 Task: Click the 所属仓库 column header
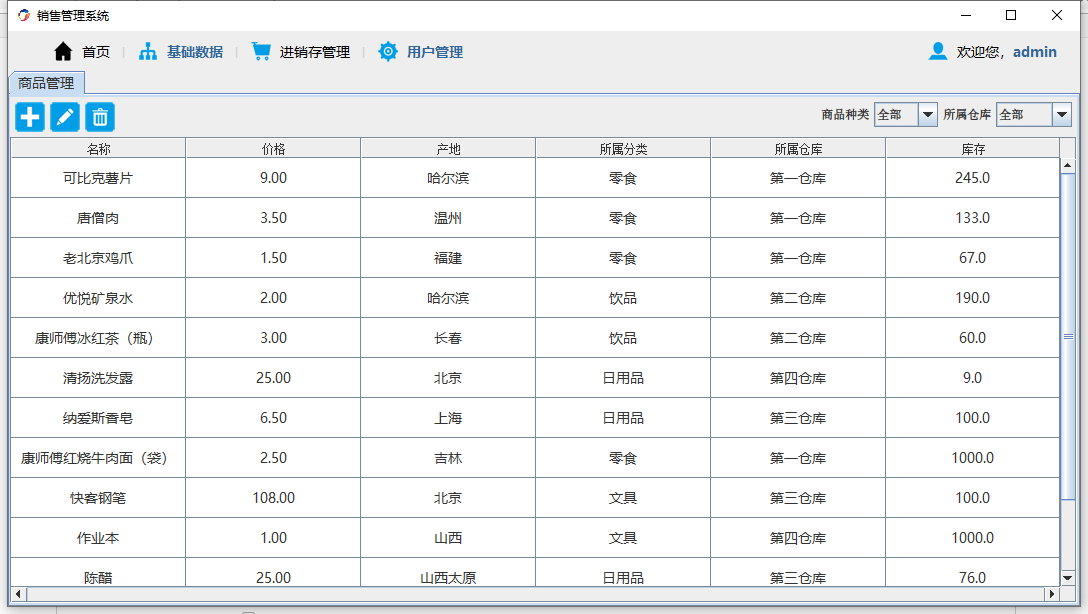(x=798, y=148)
